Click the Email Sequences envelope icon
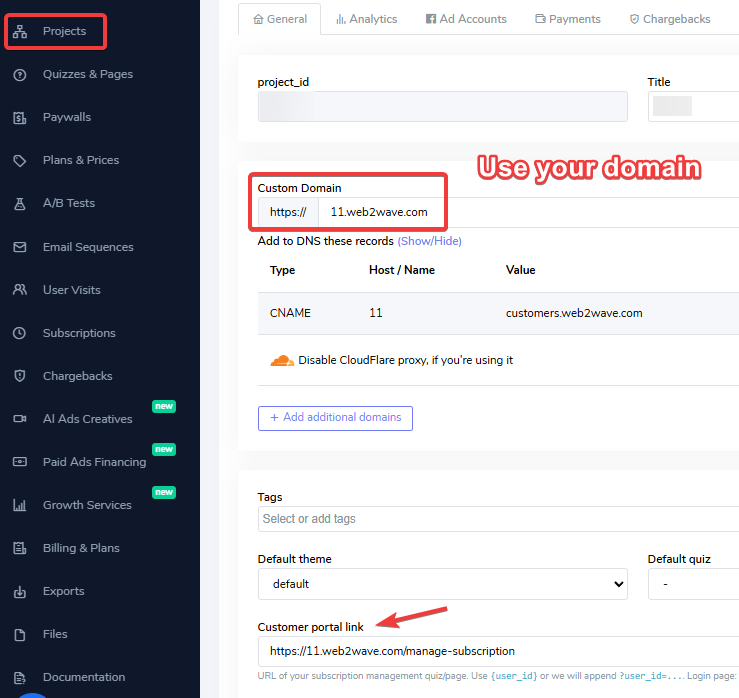The image size is (739, 698). [20, 247]
